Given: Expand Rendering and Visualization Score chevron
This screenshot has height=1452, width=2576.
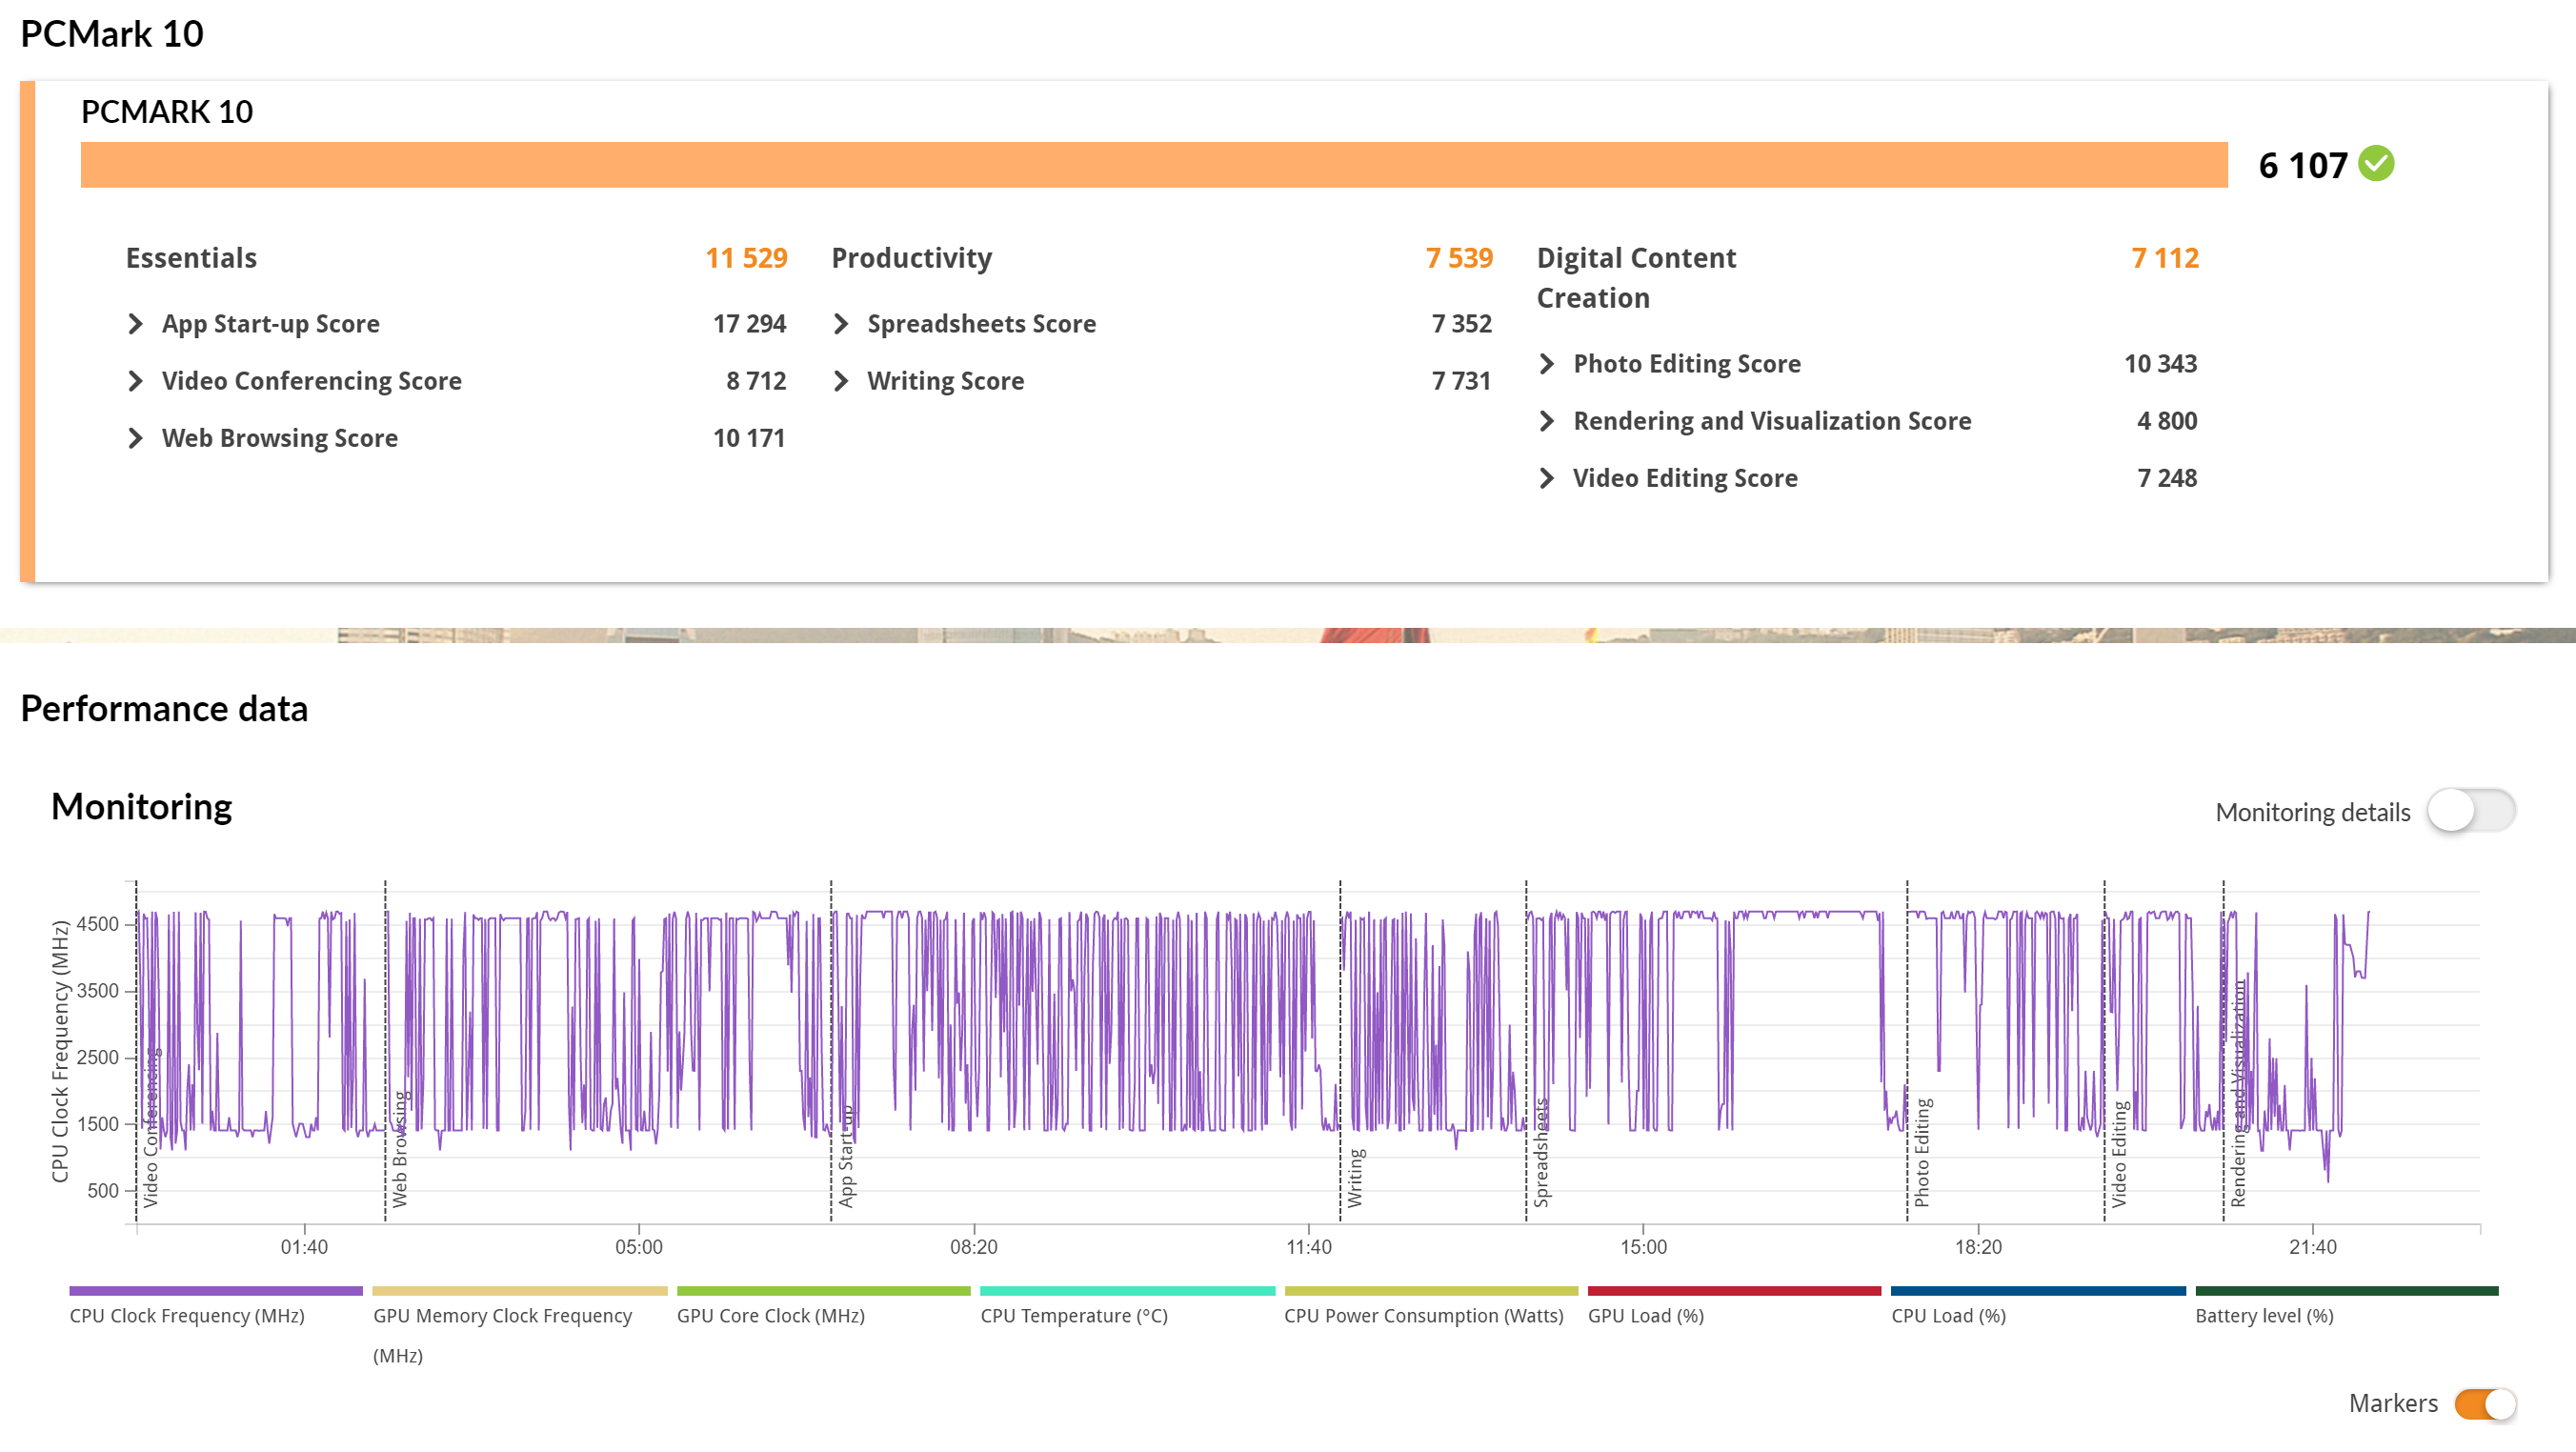Looking at the screenshot, I should click(x=1547, y=421).
